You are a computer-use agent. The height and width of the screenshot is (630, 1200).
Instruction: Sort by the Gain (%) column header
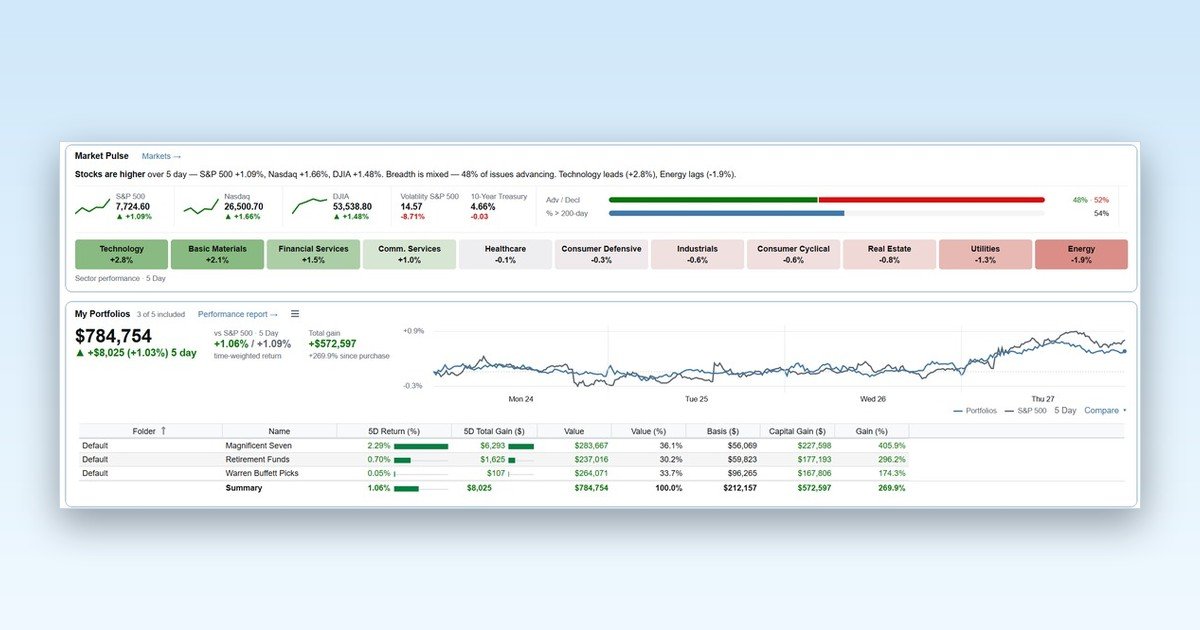click(872, 431)
